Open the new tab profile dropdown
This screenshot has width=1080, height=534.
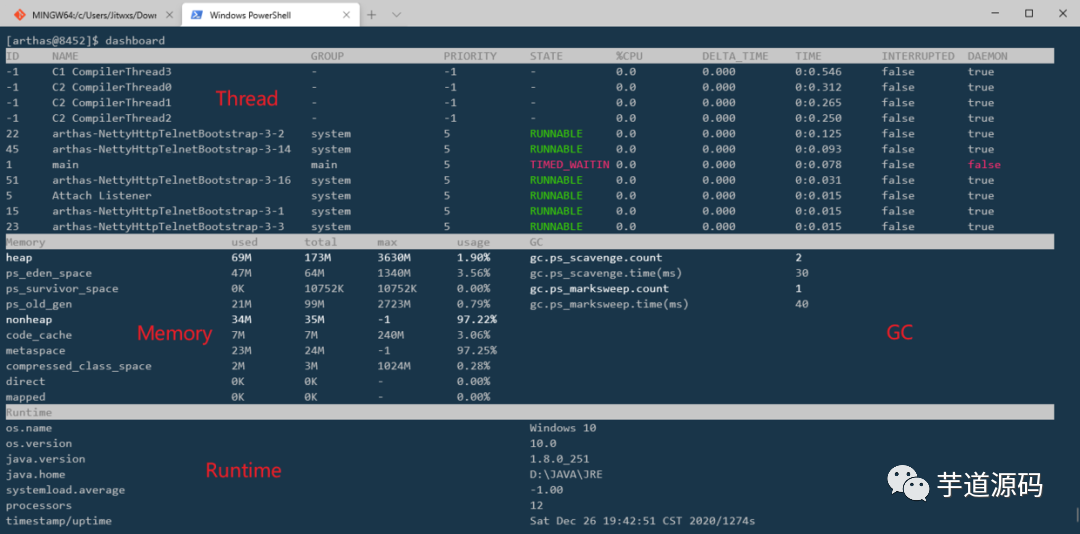(396, 14)
